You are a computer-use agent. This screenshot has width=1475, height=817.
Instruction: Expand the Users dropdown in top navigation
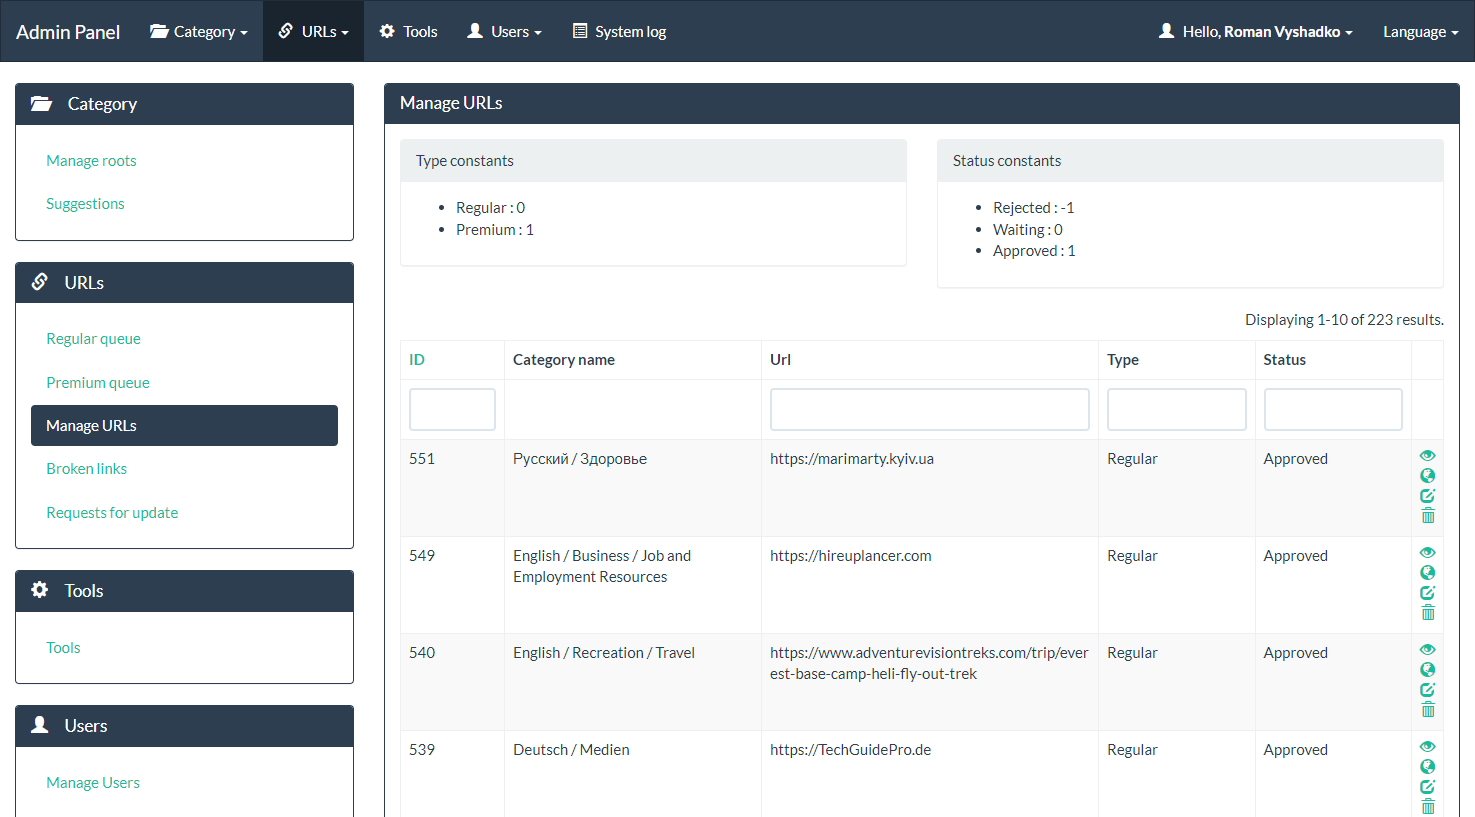[x=504, y=31]
